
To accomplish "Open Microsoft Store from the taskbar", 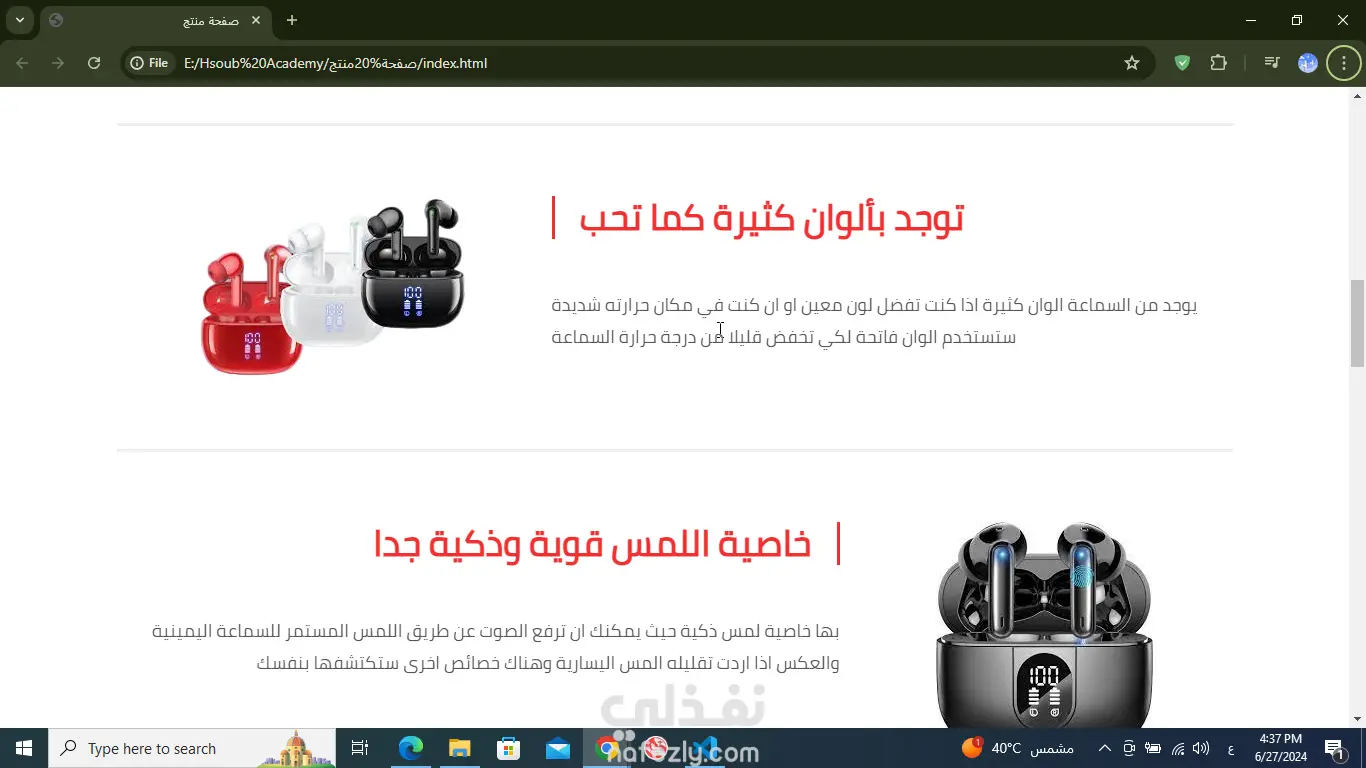I will click(508, 748).
